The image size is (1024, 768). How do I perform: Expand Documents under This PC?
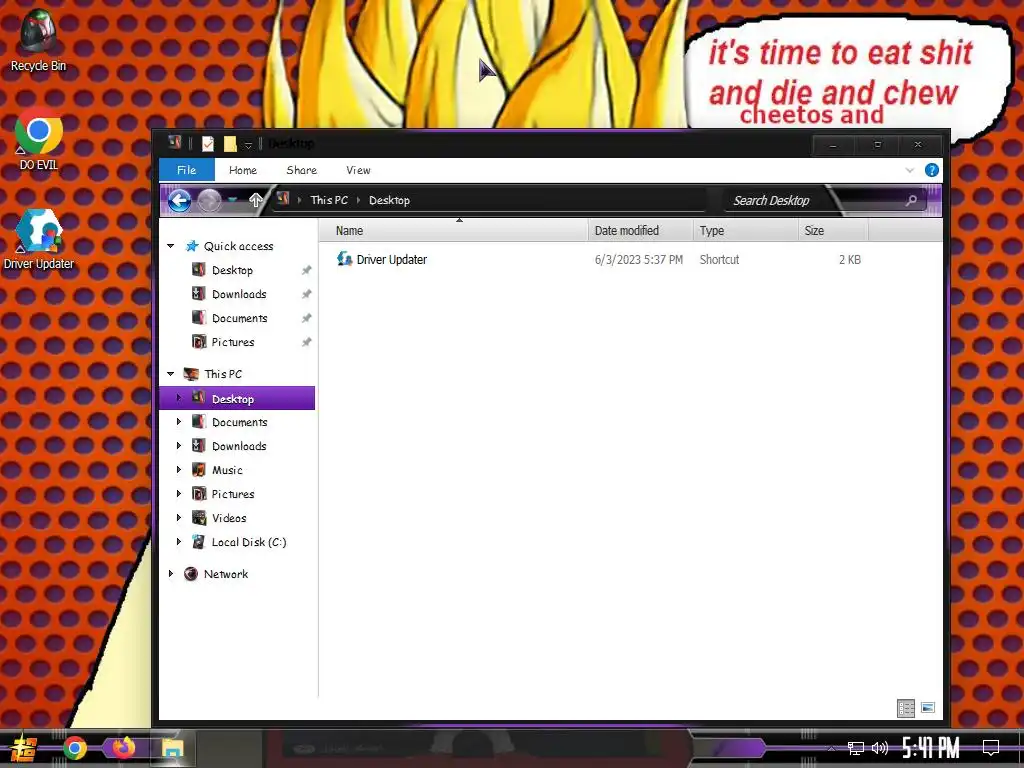tap(179, 422)
